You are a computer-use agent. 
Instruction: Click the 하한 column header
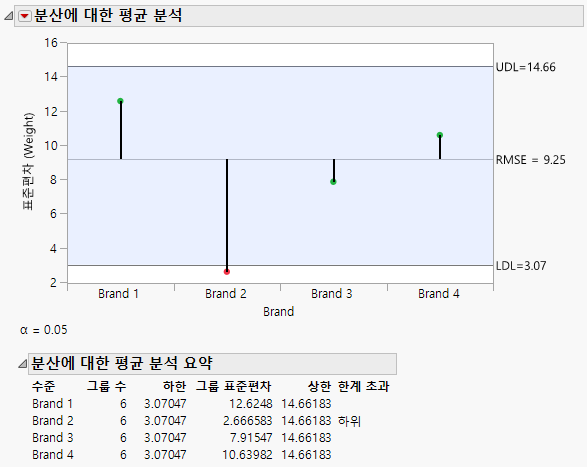tap(174, 386)
